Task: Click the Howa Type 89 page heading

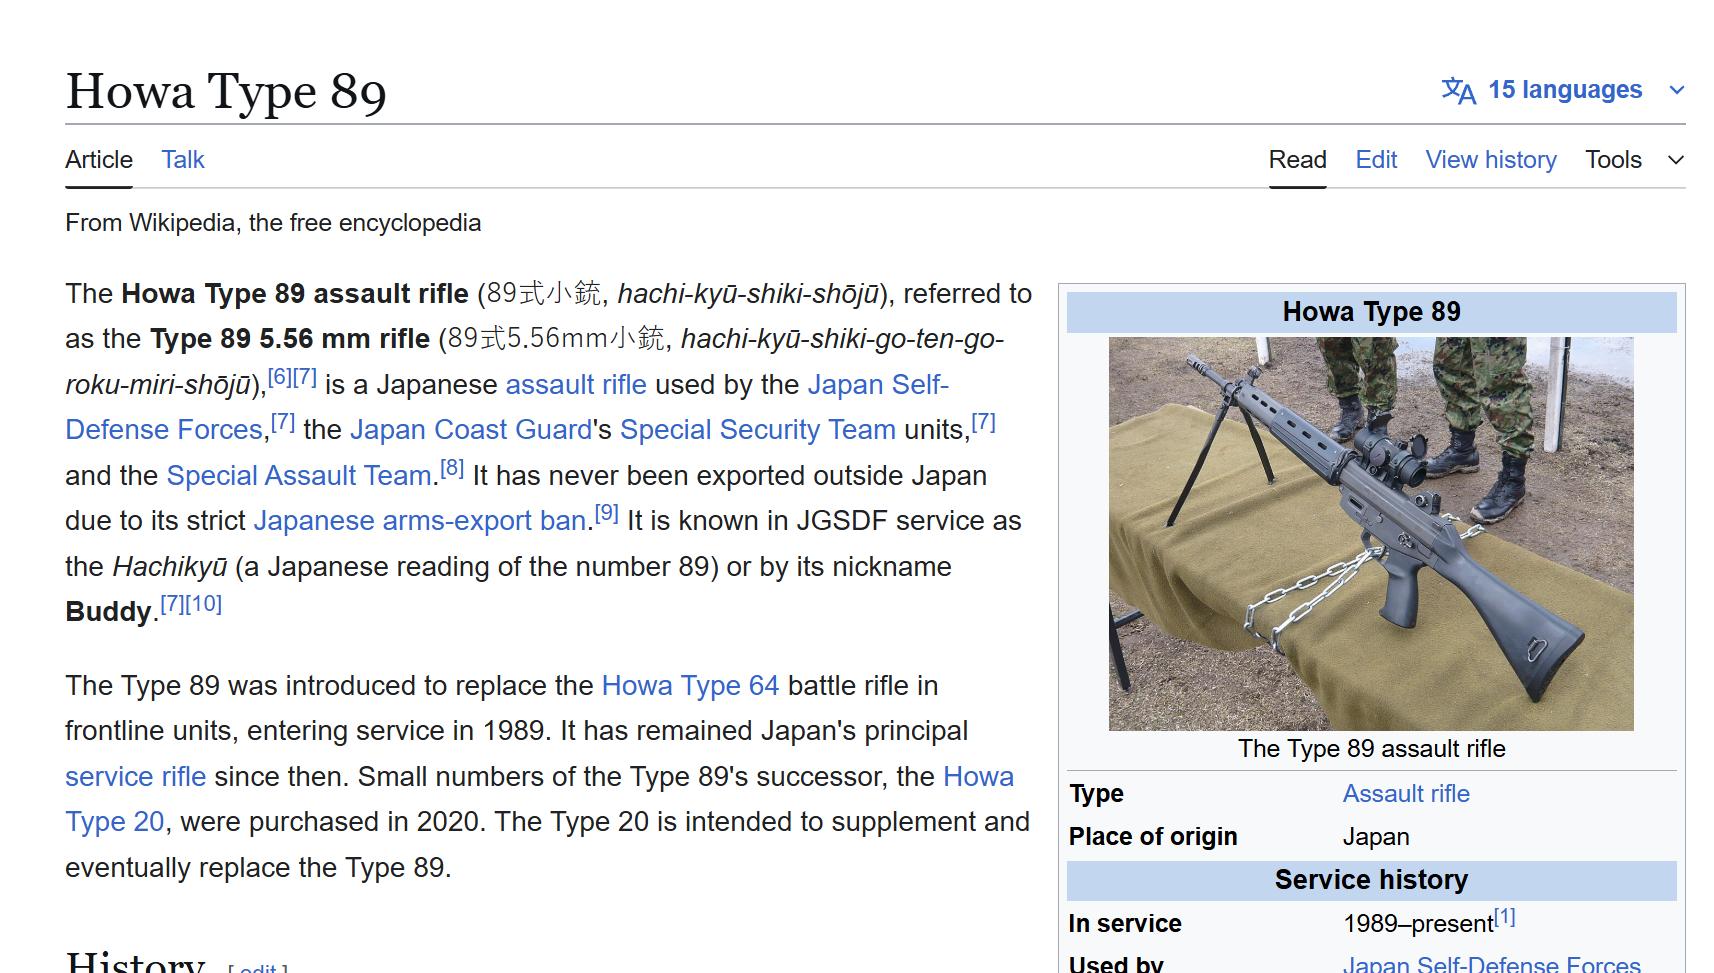Action: 226,91
